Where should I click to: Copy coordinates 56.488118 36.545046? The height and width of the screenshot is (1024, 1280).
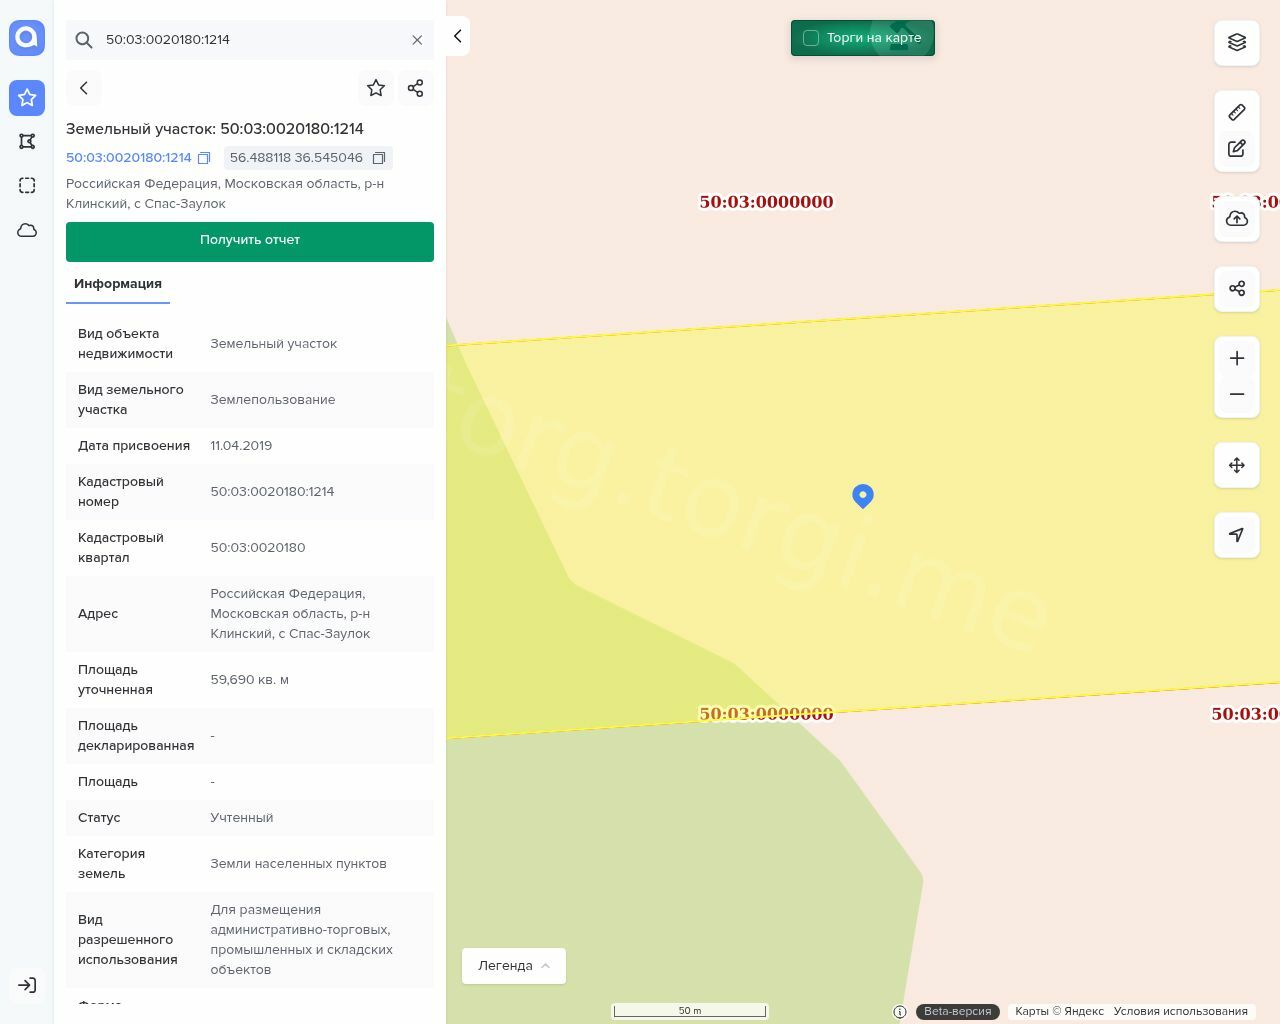(379, 158)
